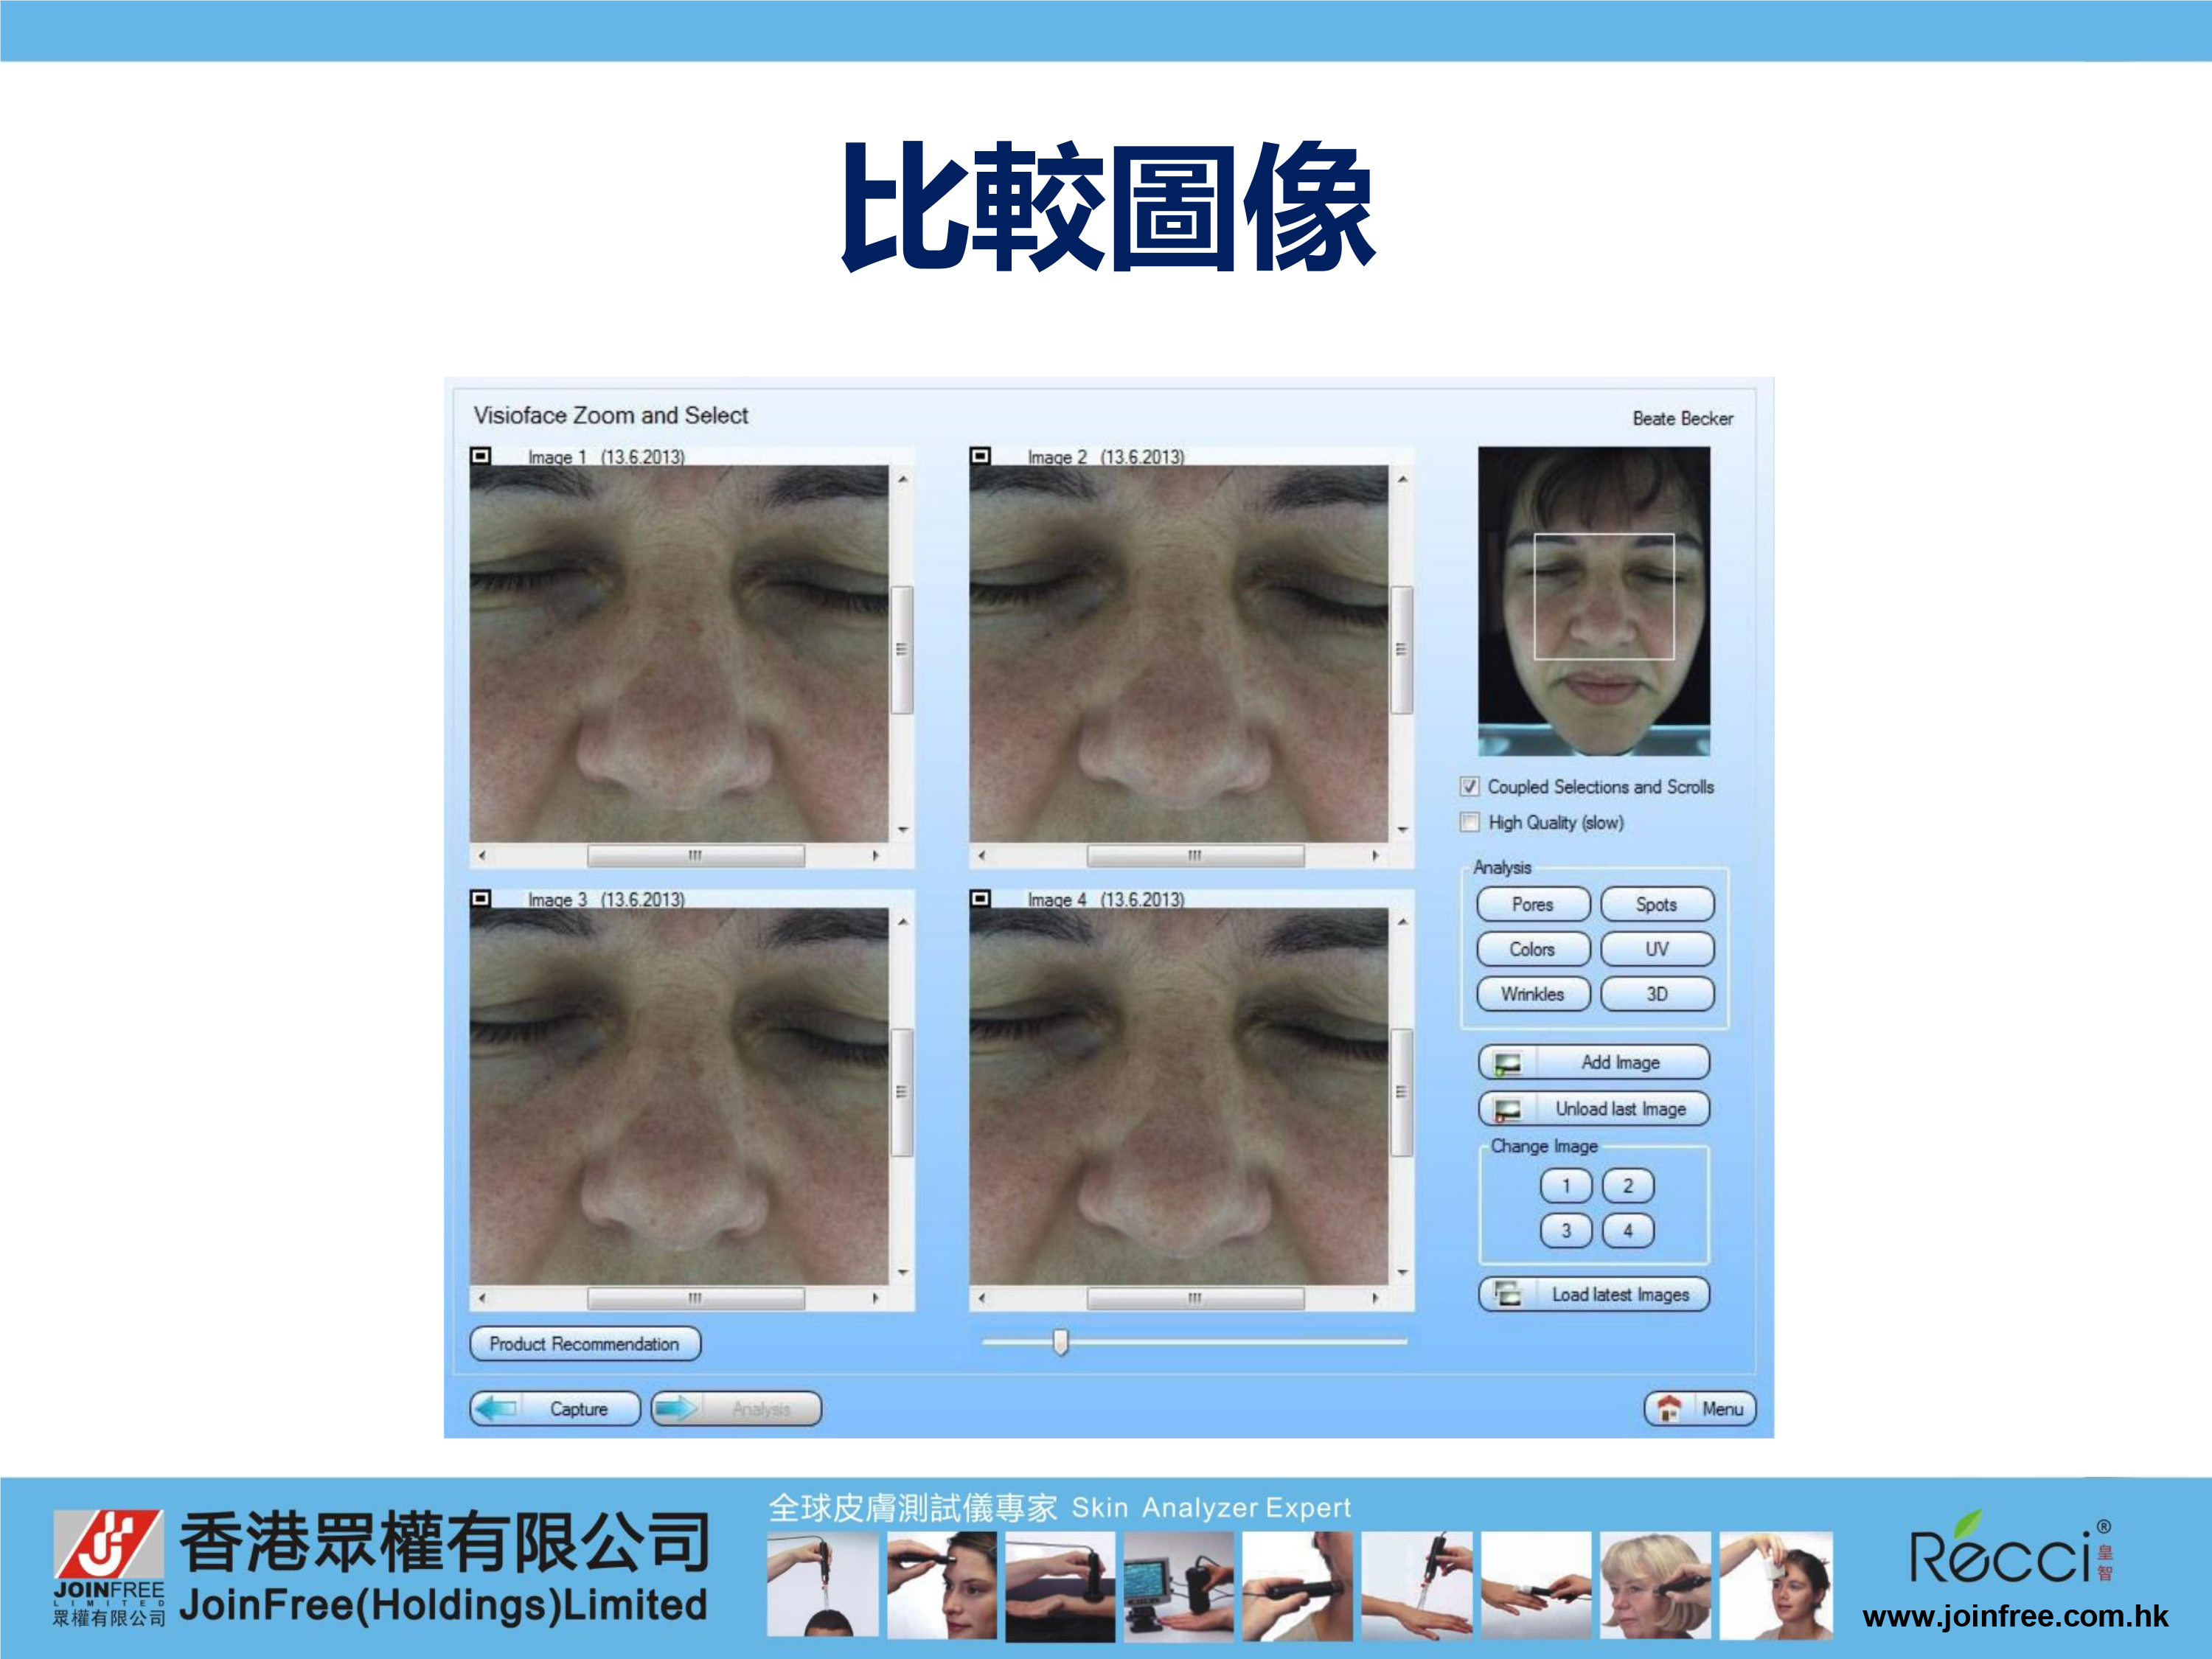Click the maximize icon beside Image 3
2212x1659 pixels.
click(x=481, y=898)
